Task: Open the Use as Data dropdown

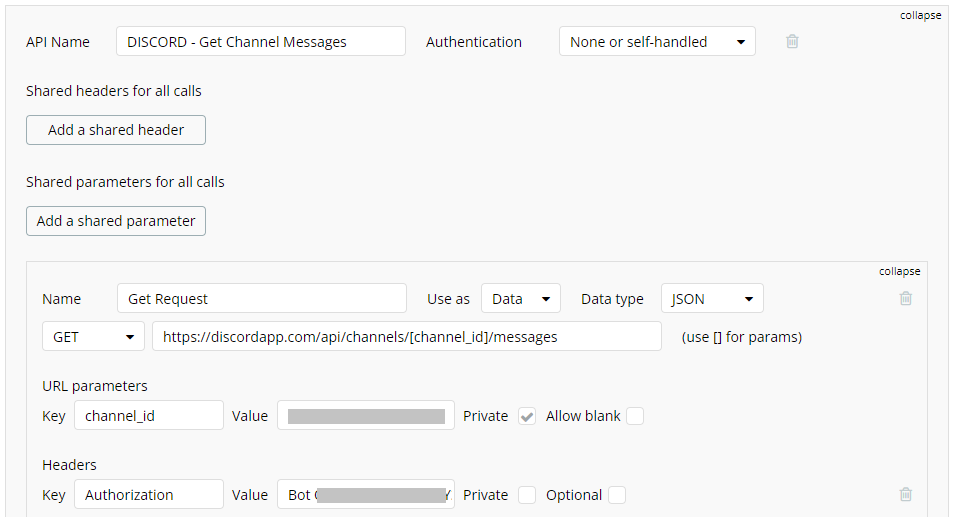Action: click(521, 299)
